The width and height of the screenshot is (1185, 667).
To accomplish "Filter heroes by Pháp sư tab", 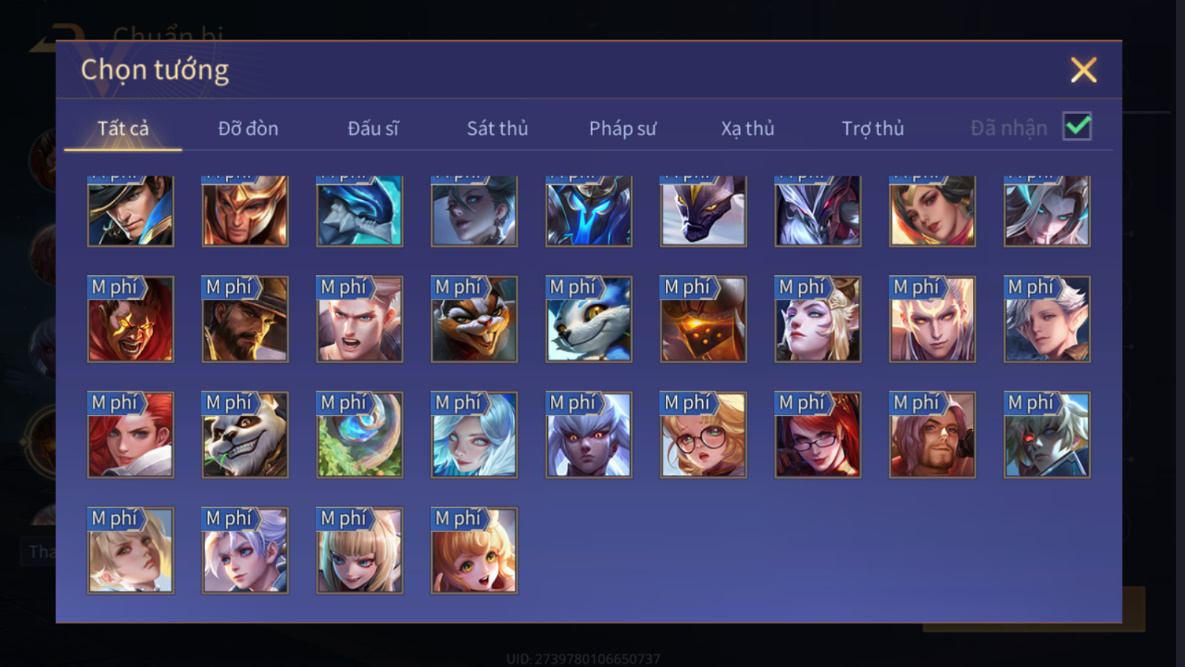I will [623, 128].
